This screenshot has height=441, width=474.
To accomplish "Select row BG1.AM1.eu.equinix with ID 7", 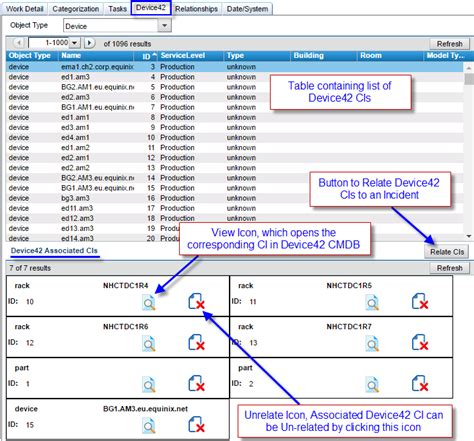I will coord(234,107).
